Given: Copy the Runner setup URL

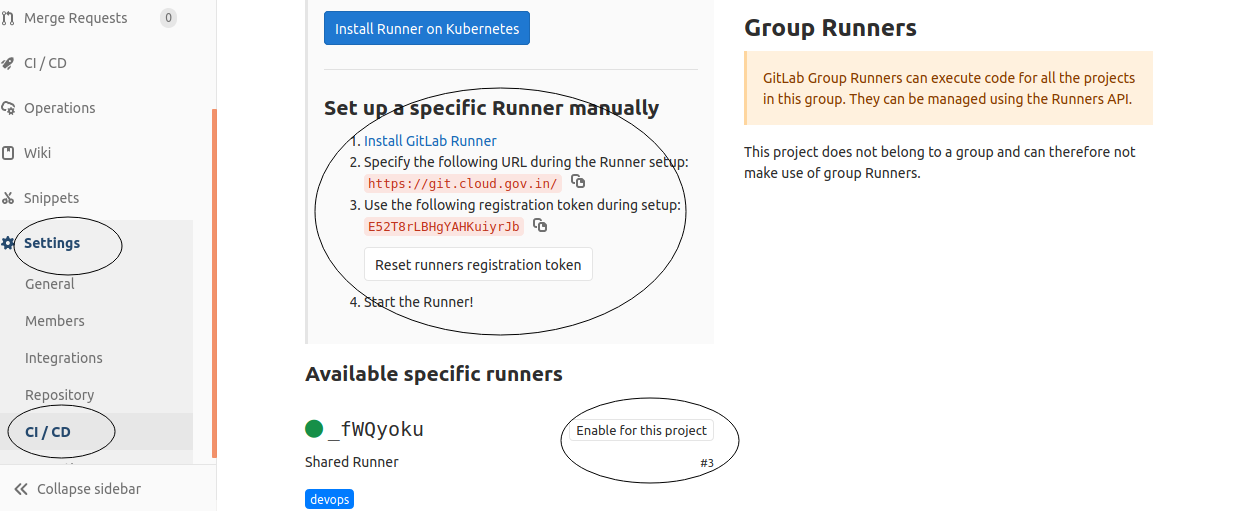Looking at the screenshot, I should [578, 182].
